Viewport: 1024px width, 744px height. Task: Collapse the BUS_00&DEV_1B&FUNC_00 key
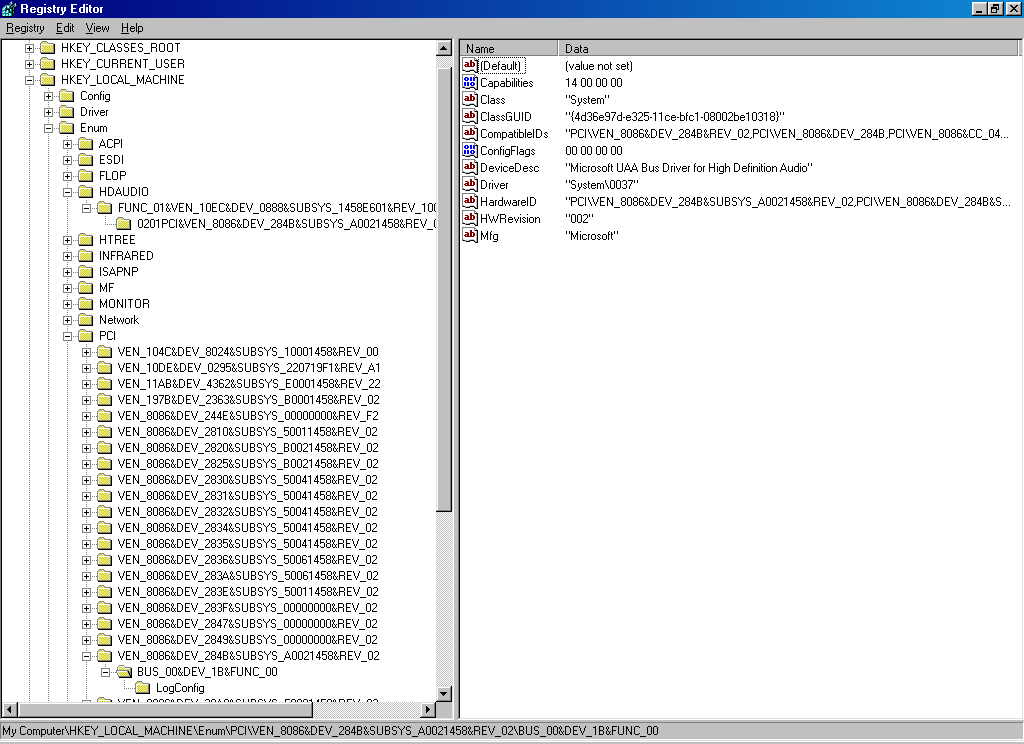pos(105,671)
